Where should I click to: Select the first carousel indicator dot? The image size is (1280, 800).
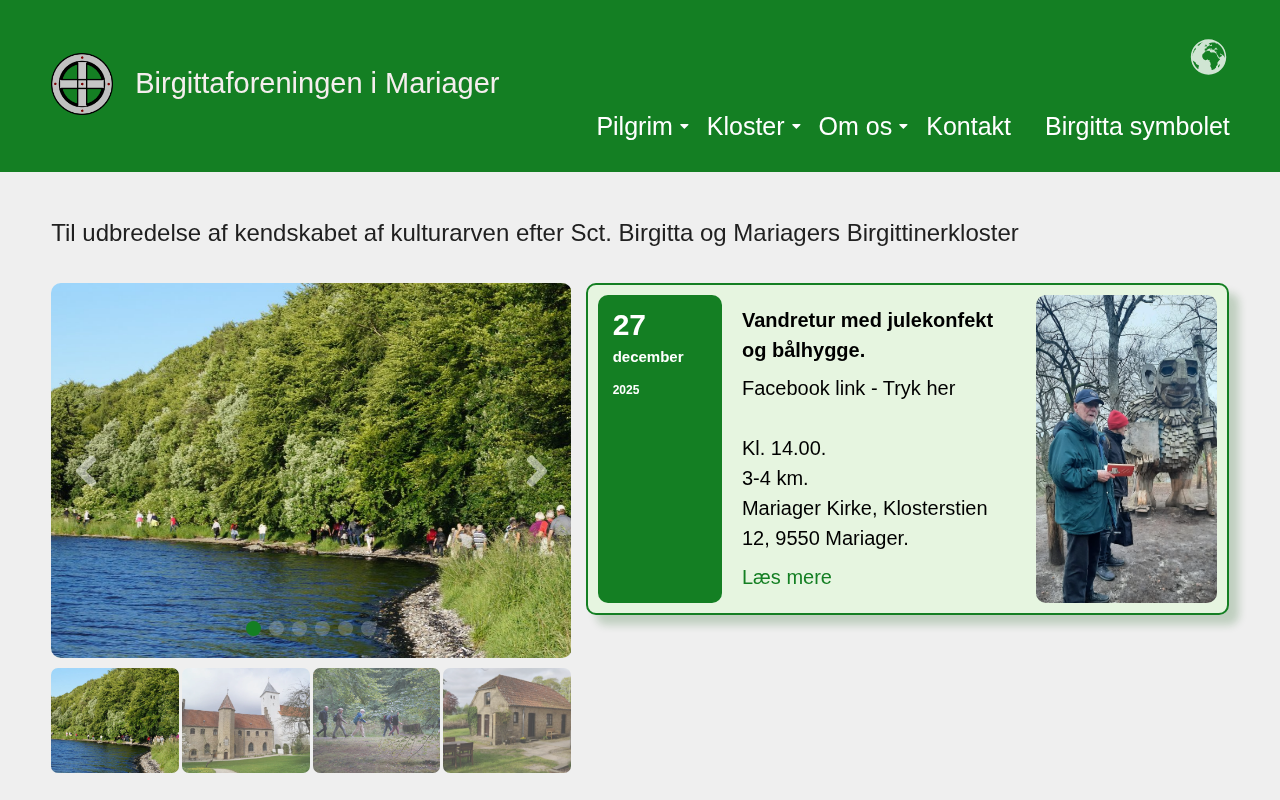253,629
